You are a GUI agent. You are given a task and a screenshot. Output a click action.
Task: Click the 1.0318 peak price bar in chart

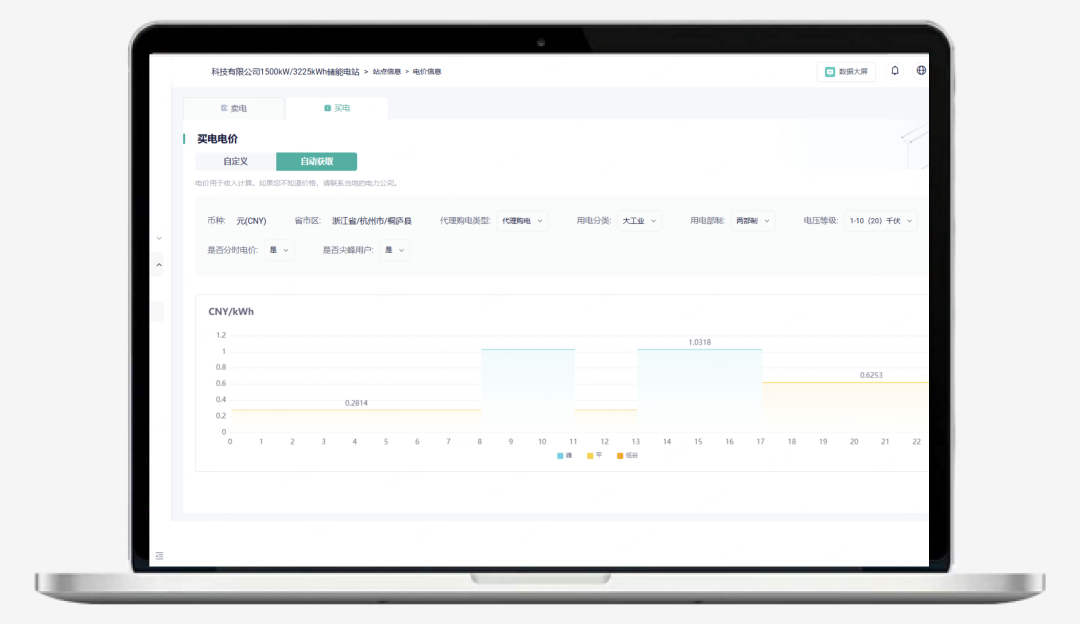tap(699, 390)
